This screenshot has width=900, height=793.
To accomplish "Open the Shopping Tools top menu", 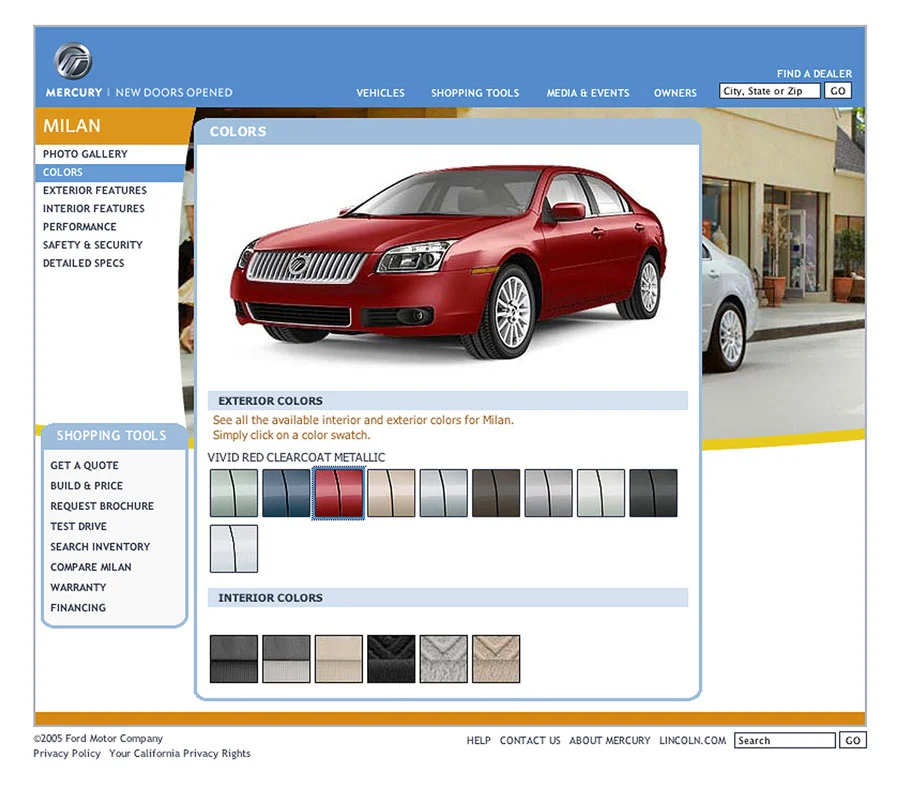I will tap(475, 93).
